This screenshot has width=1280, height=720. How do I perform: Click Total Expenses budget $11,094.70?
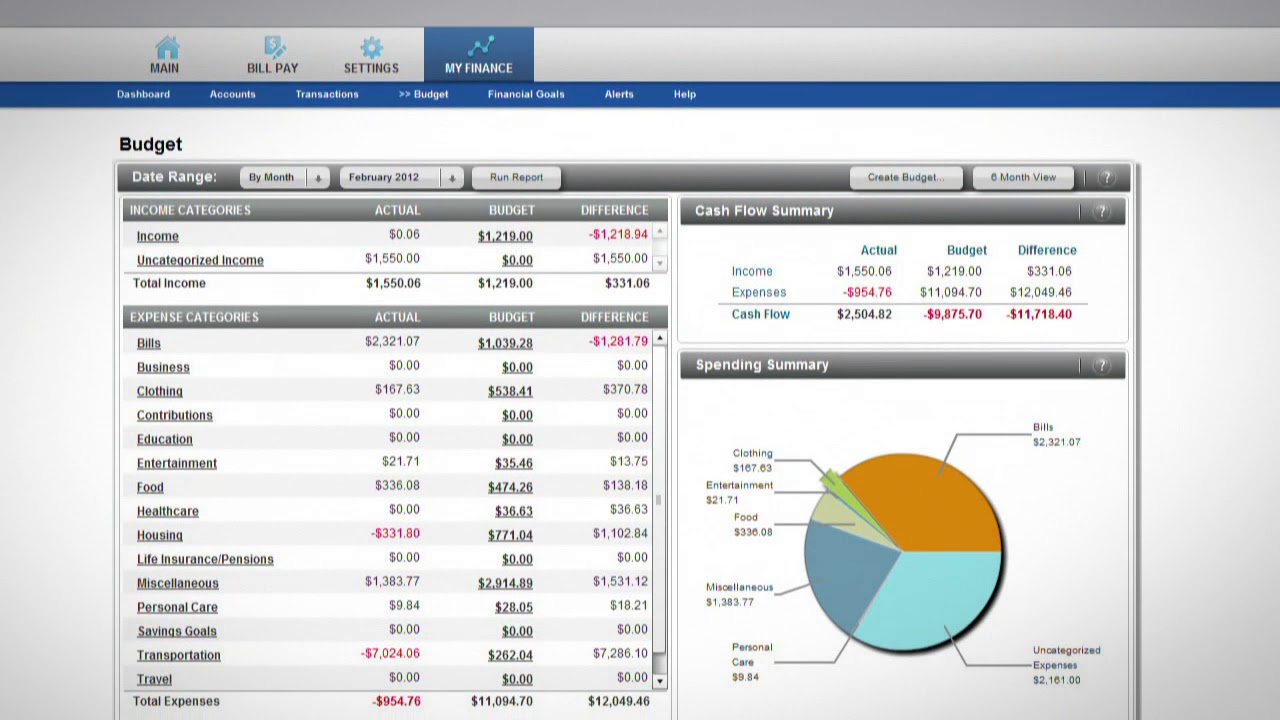point(502,701)
